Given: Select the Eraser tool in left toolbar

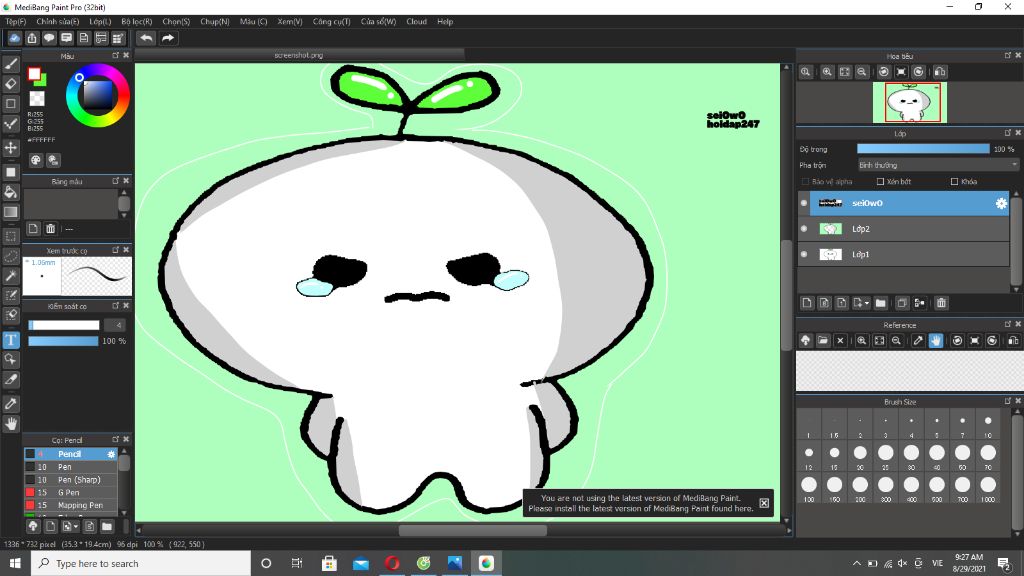Looking at the screenshot, I should pos(11,84).
